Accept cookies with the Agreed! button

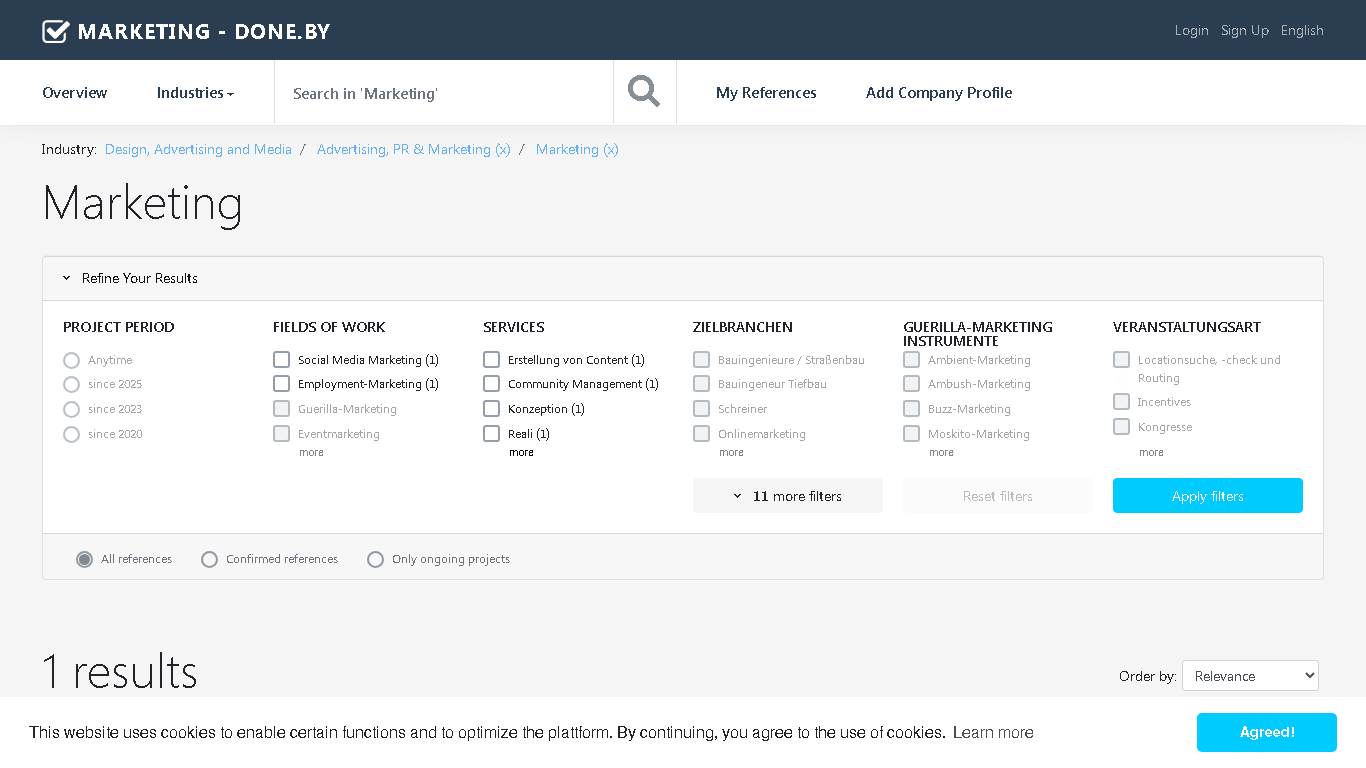1267,732
